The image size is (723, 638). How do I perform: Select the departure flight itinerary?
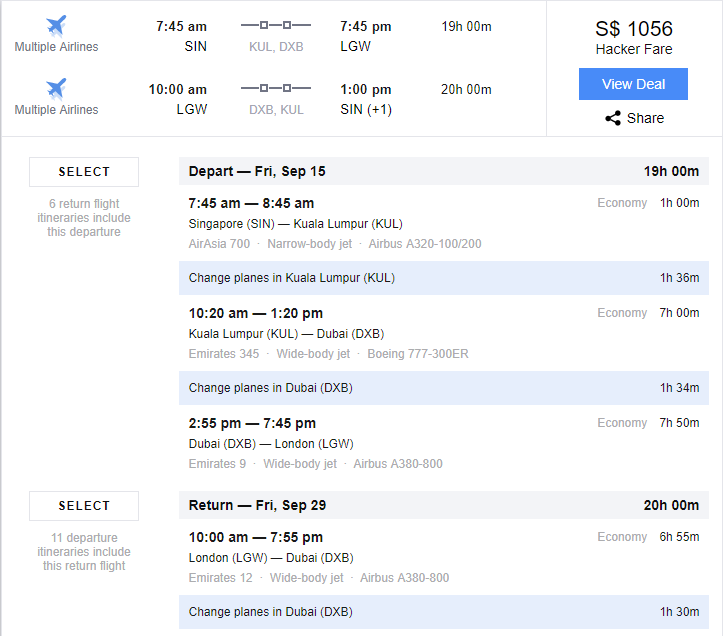[84, 172]
